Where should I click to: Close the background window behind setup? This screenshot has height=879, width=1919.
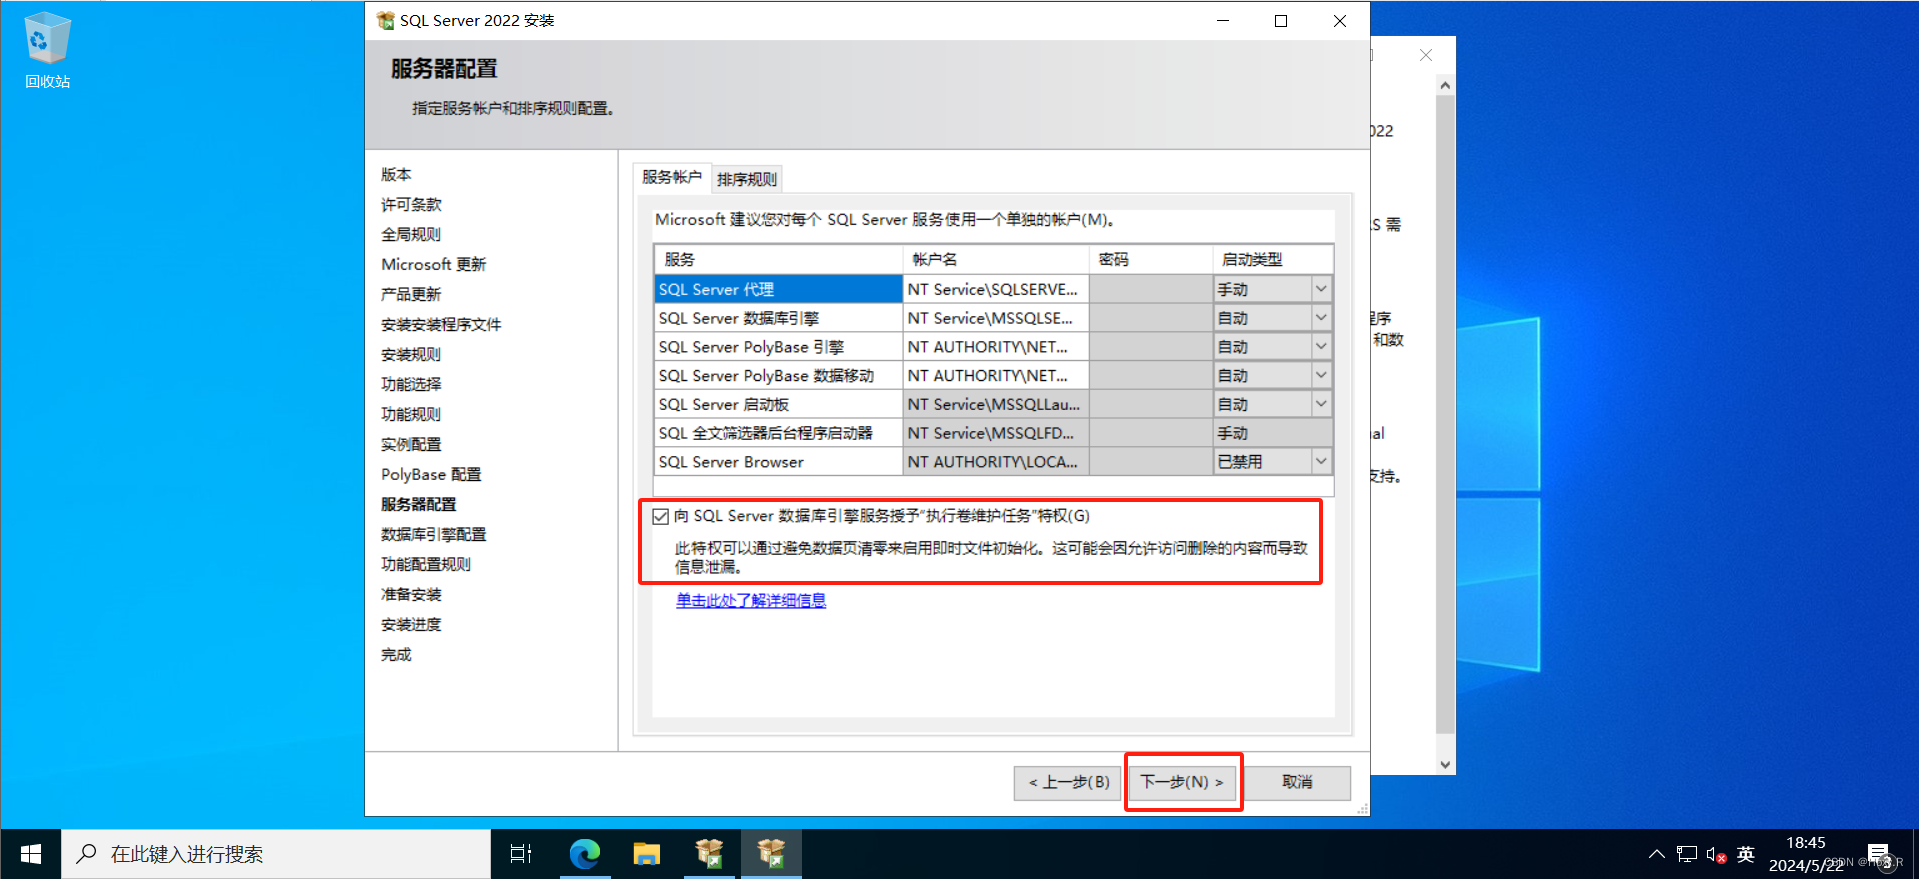click(x=1426, y=55)
